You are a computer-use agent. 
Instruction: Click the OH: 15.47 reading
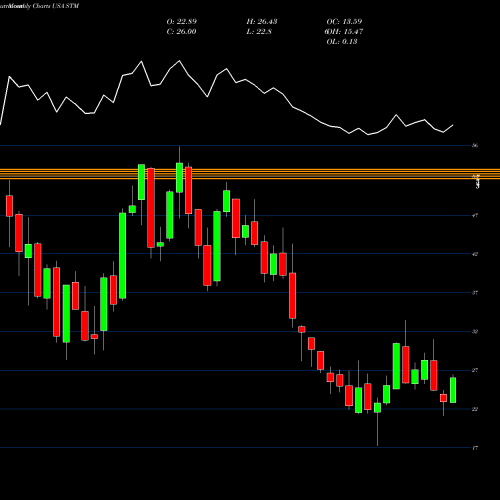[x=344, y=32]
